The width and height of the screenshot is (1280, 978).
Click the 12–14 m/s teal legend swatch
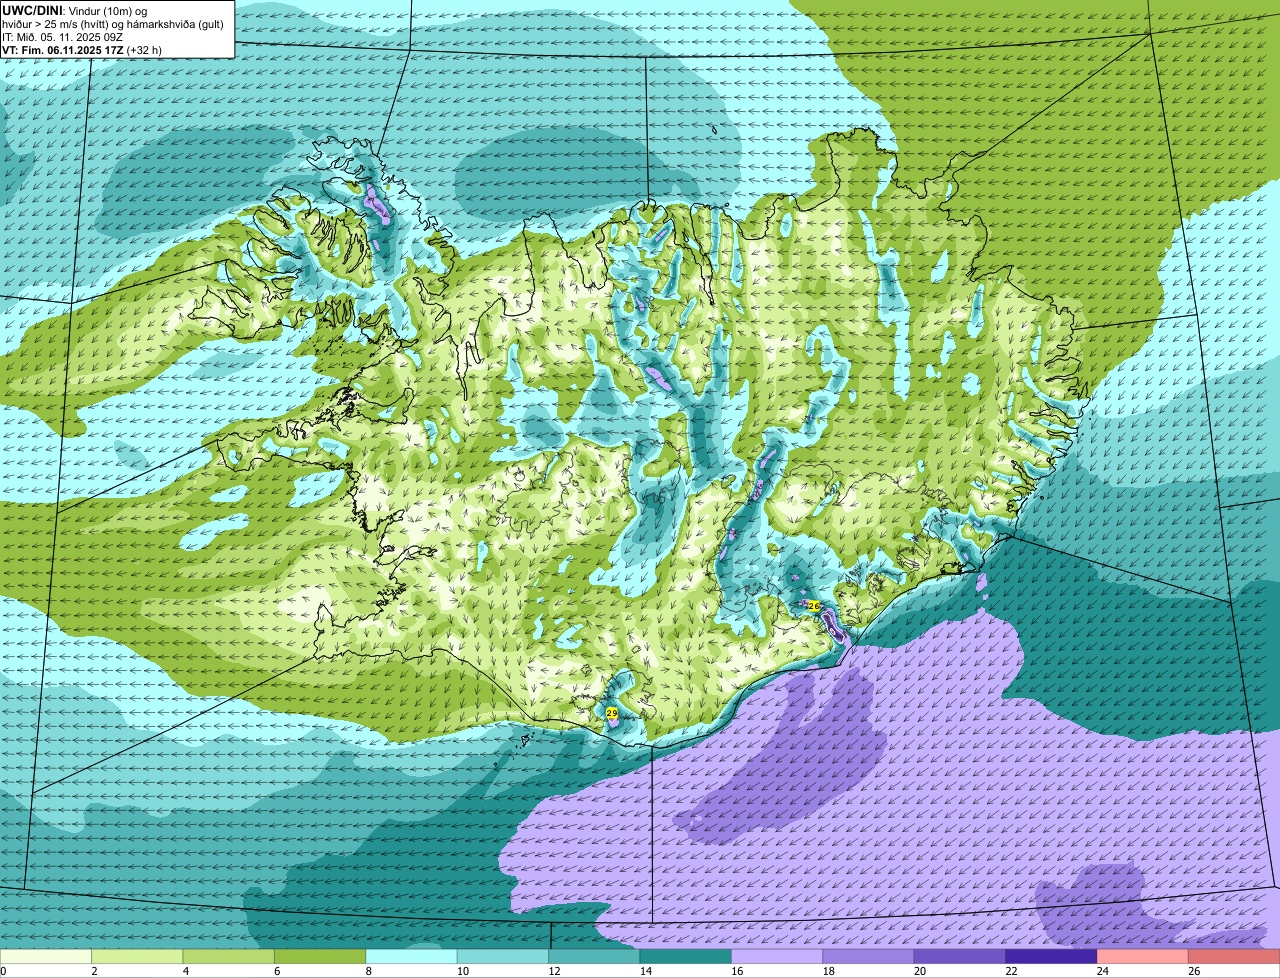pos(594,957)
